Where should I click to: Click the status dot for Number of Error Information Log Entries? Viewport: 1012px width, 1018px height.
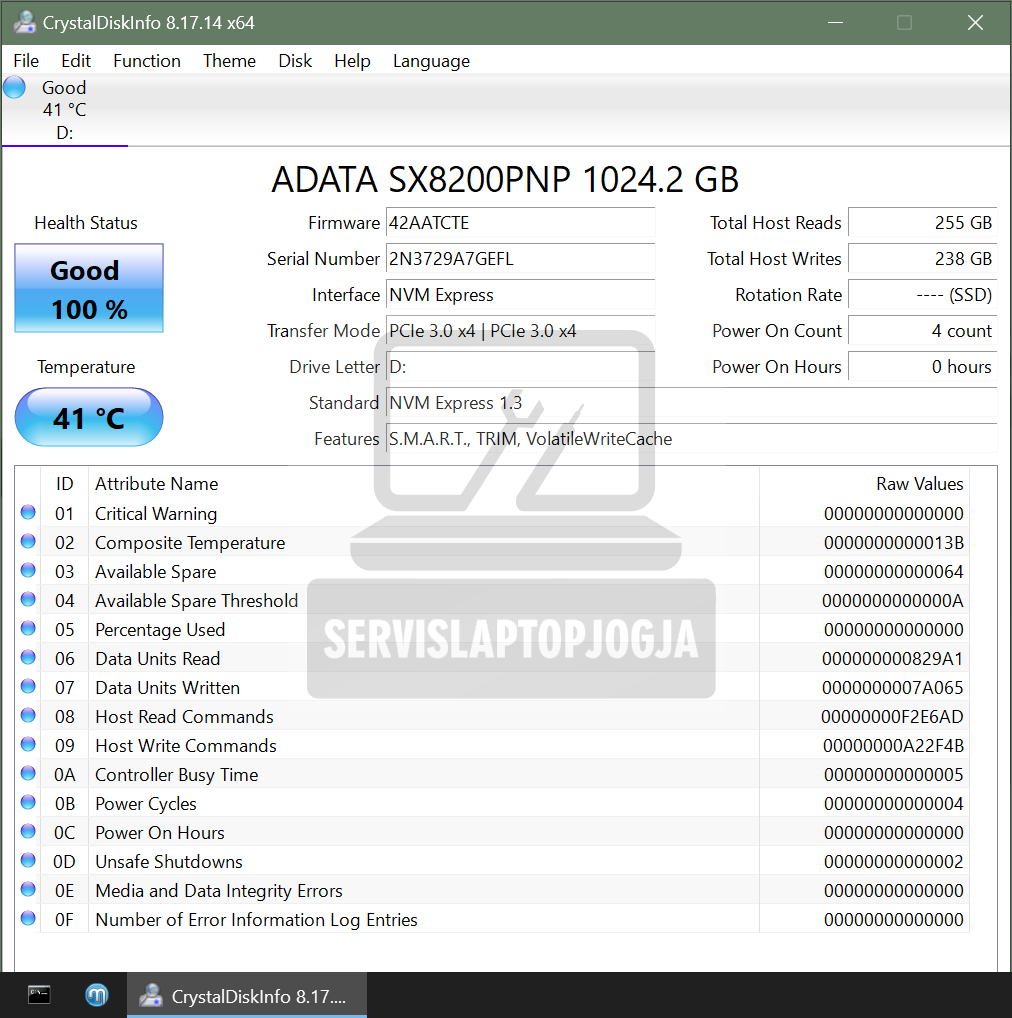(x=28, y=918)
